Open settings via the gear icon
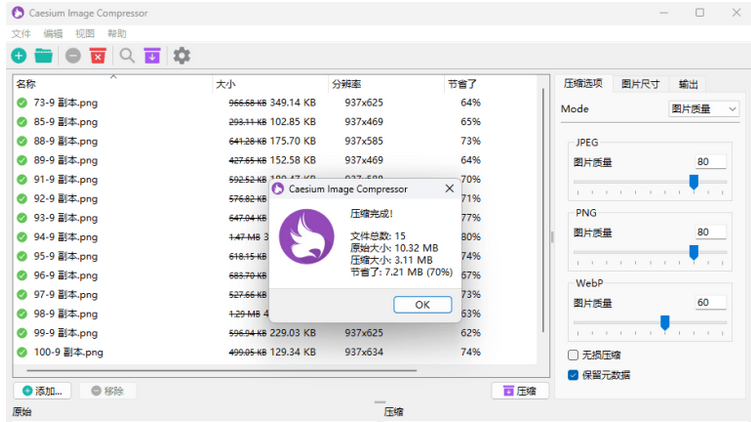Viewport: 751px width, 422px height. click(x=181, y=56)
